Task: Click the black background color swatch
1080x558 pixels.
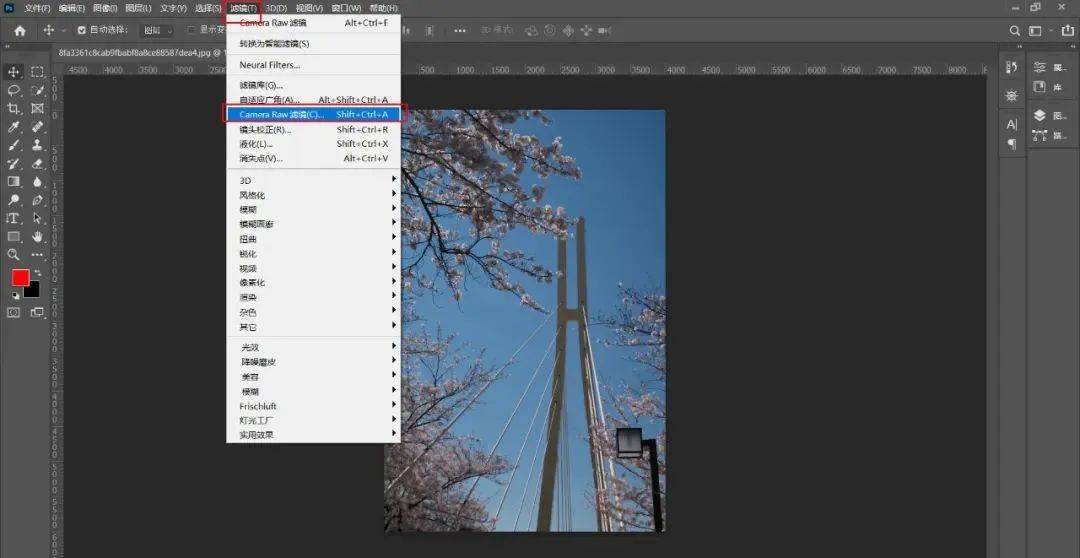Action: tap(33, 292)
